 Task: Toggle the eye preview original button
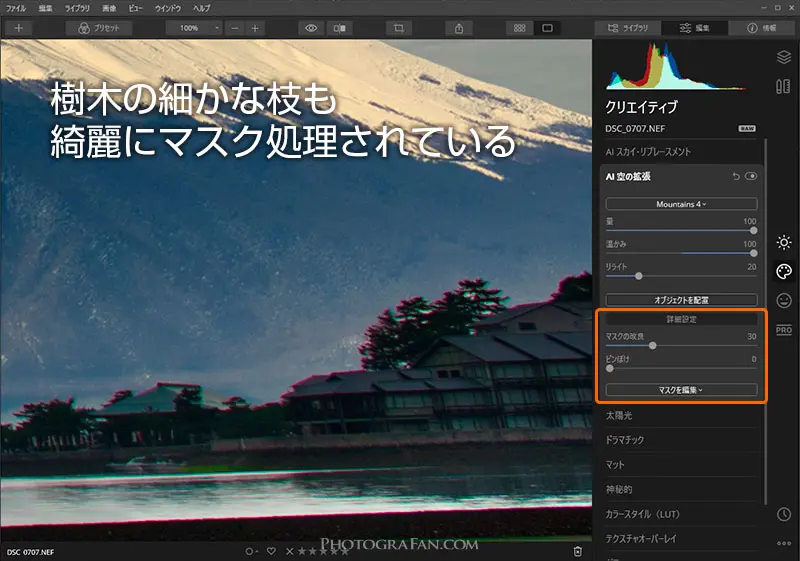[311, 28]
